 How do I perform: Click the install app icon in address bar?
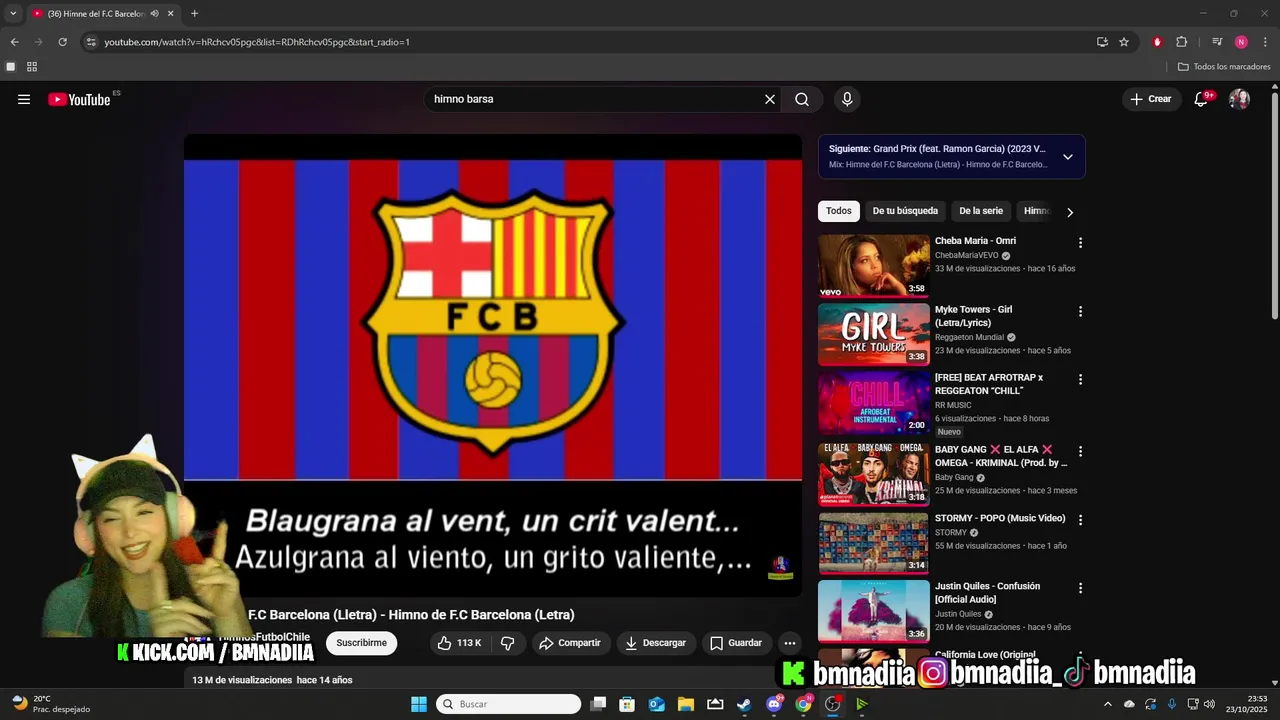coord(1102,42)
